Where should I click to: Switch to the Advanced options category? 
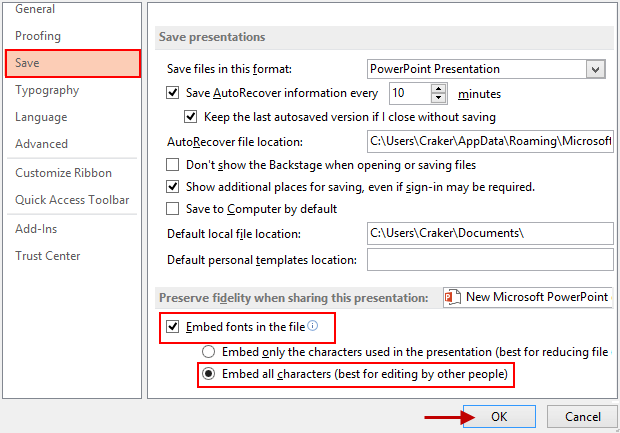click(42, 144)
